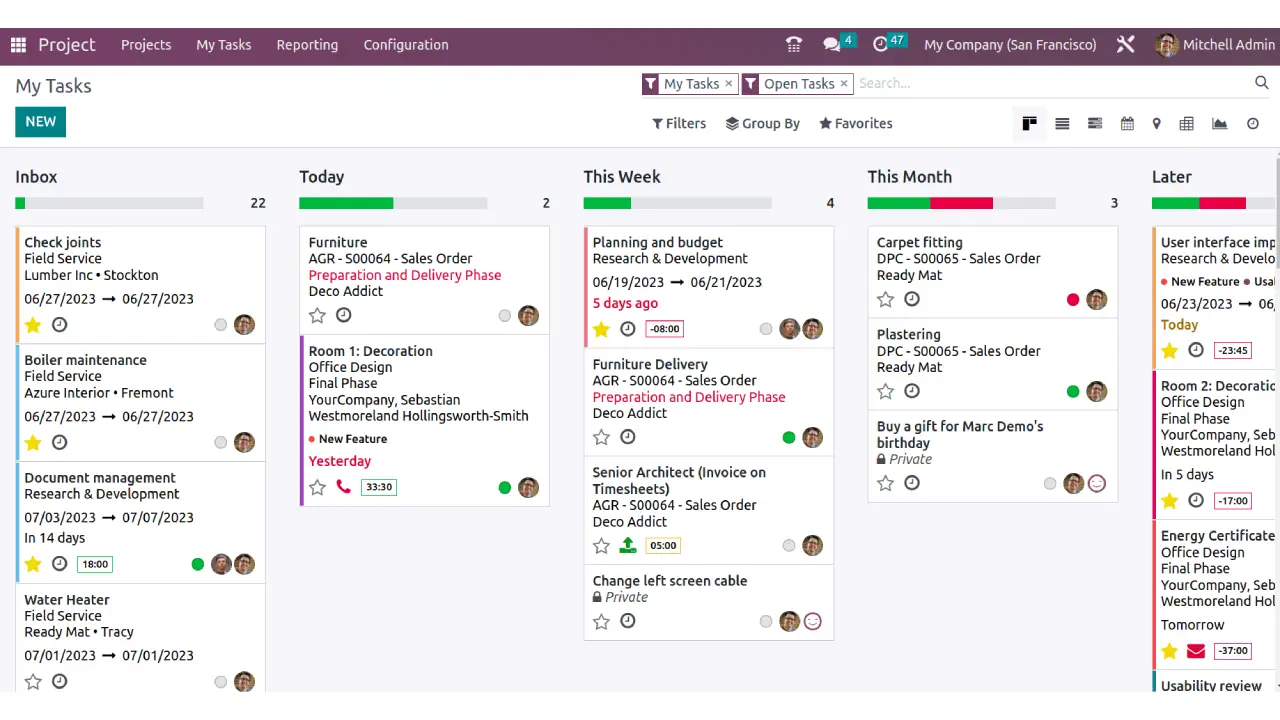Switch to the Graph view
This screenshot has width=1280, height=720.
(1219, 123)
